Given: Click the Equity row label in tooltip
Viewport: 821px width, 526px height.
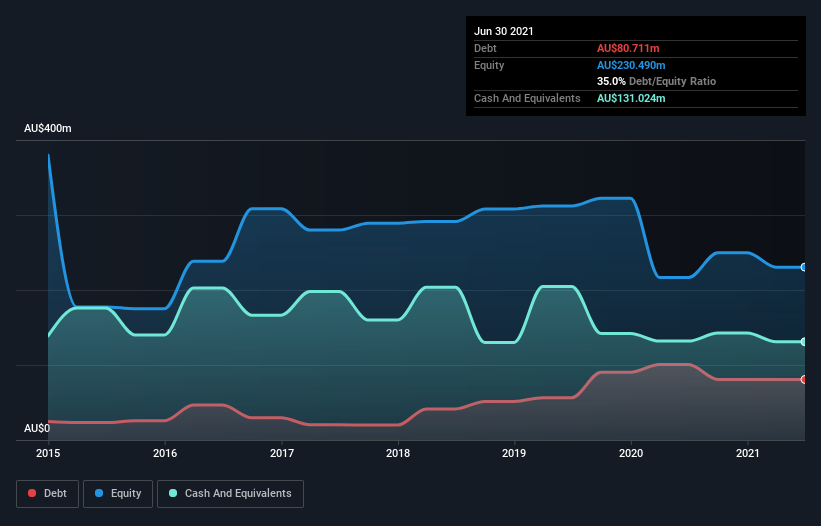Looking at the screenshot, I should (x=489, y=65).
